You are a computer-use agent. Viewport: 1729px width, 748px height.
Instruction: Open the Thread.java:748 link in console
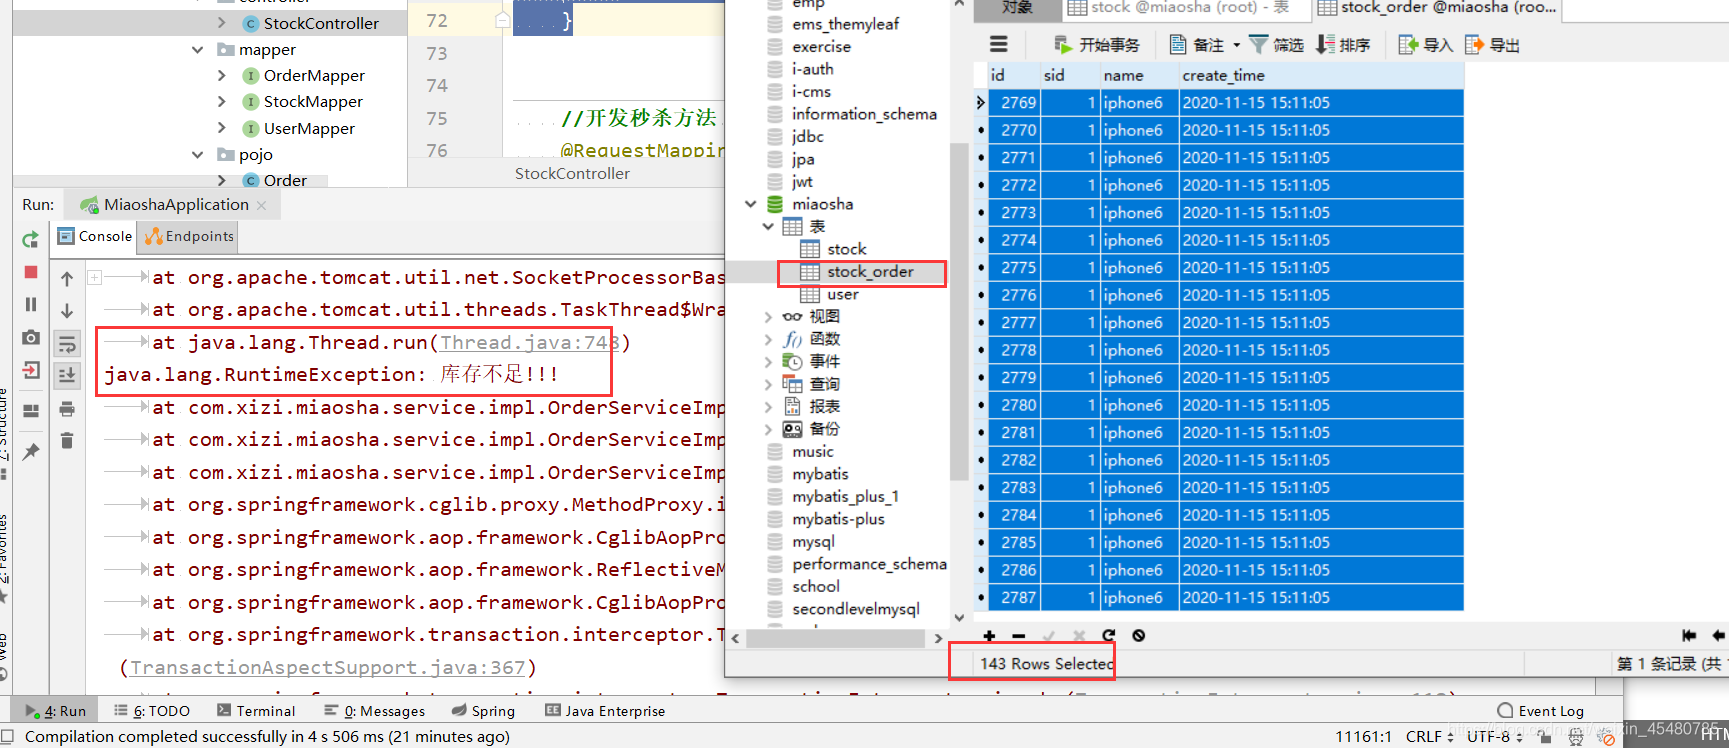click(530, 342)
